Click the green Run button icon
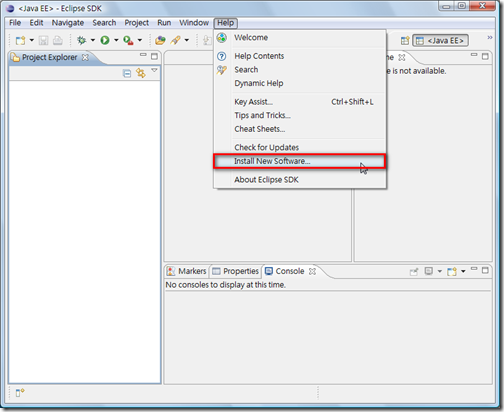Viewport: 504px width, 412px height. pos(105,40)
